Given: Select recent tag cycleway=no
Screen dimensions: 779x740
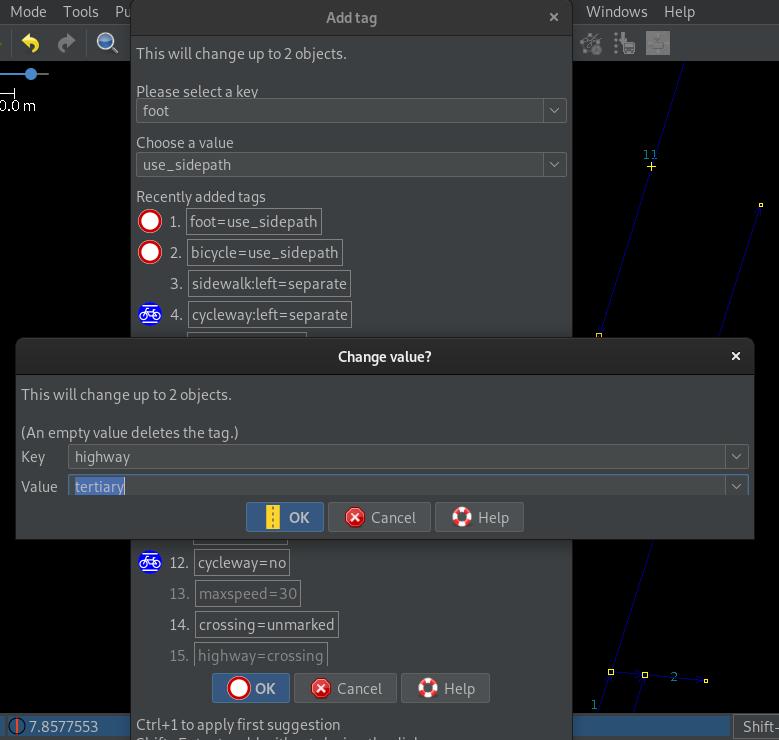Looking at the screenshot, I should [242, 563].
